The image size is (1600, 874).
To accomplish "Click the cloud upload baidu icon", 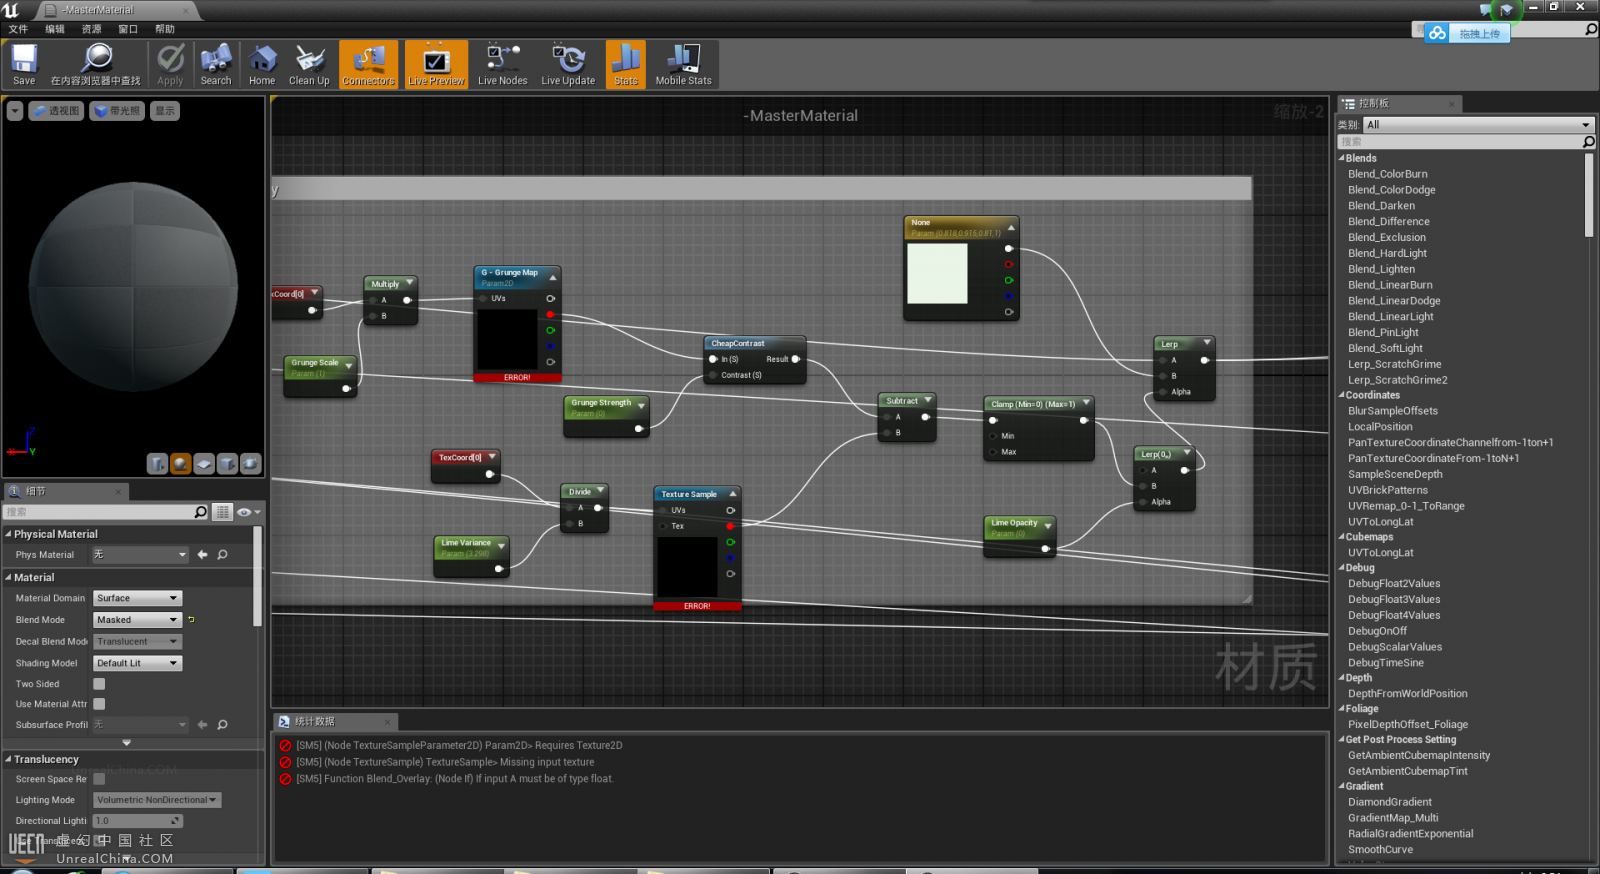I will coord(1437,33).
